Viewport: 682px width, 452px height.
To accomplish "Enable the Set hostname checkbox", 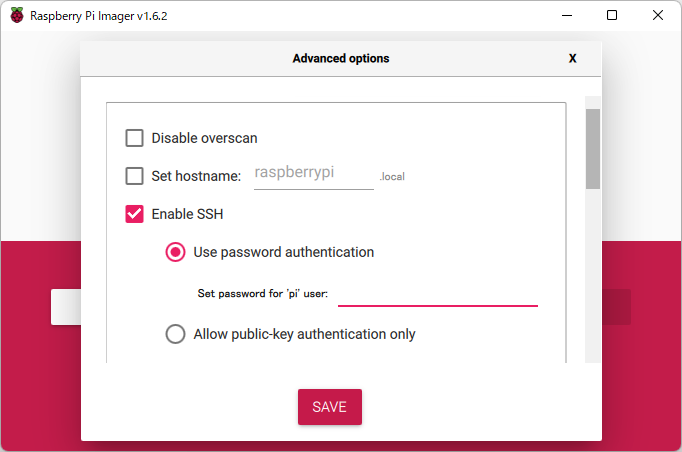I will (x=134, y=176).
